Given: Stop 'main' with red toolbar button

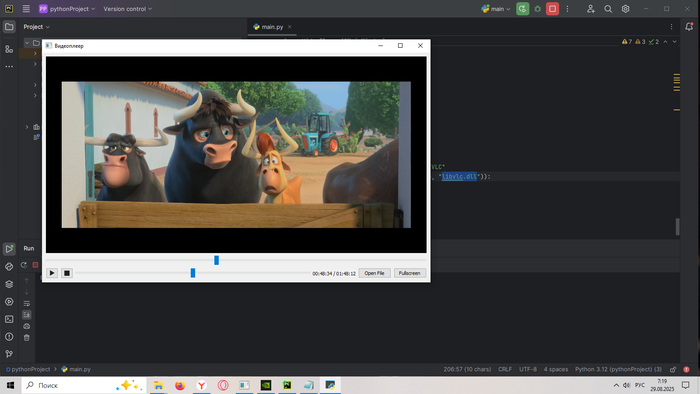Looking at the screenshot, I should pos(552,9).
